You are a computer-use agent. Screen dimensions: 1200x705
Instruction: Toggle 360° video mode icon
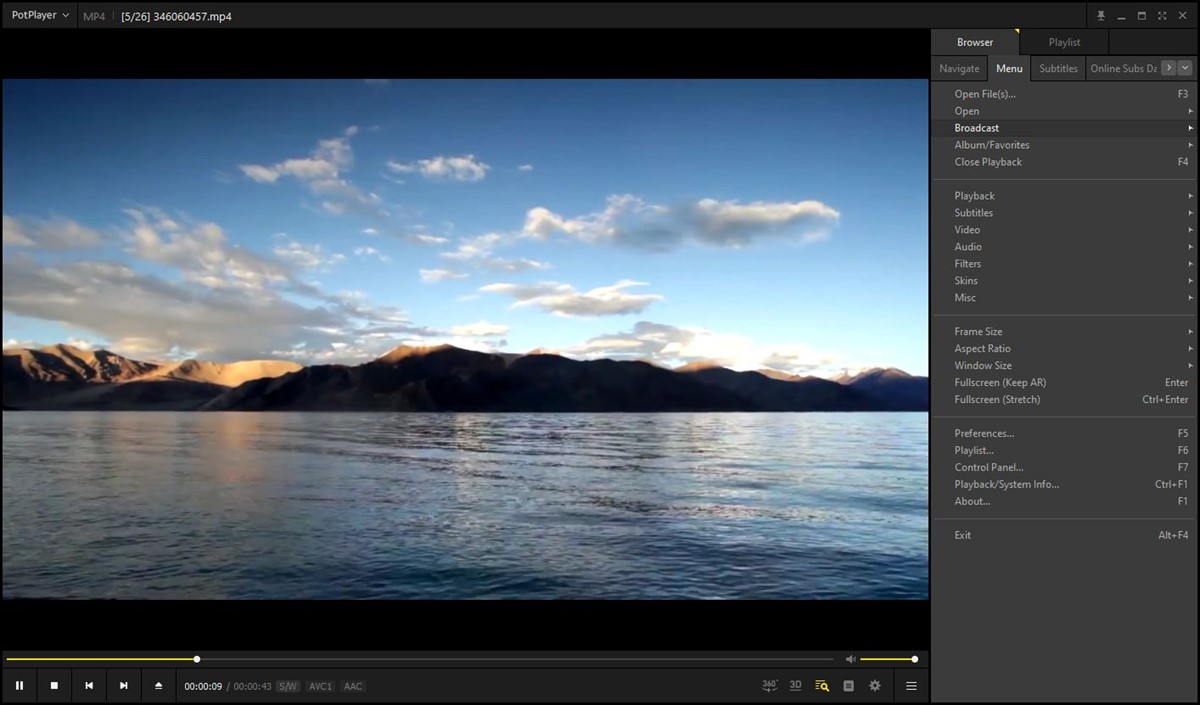(x=770, y=685)
